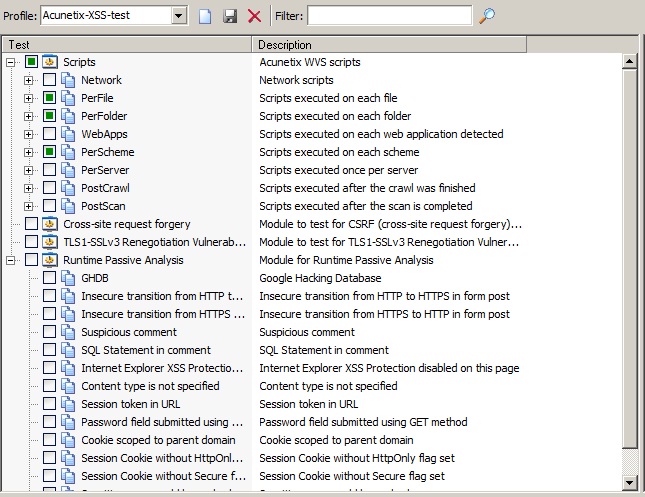645x497 pixels.
Task: Click the Session token in URL file icon
Action: [x=68, y=404]
